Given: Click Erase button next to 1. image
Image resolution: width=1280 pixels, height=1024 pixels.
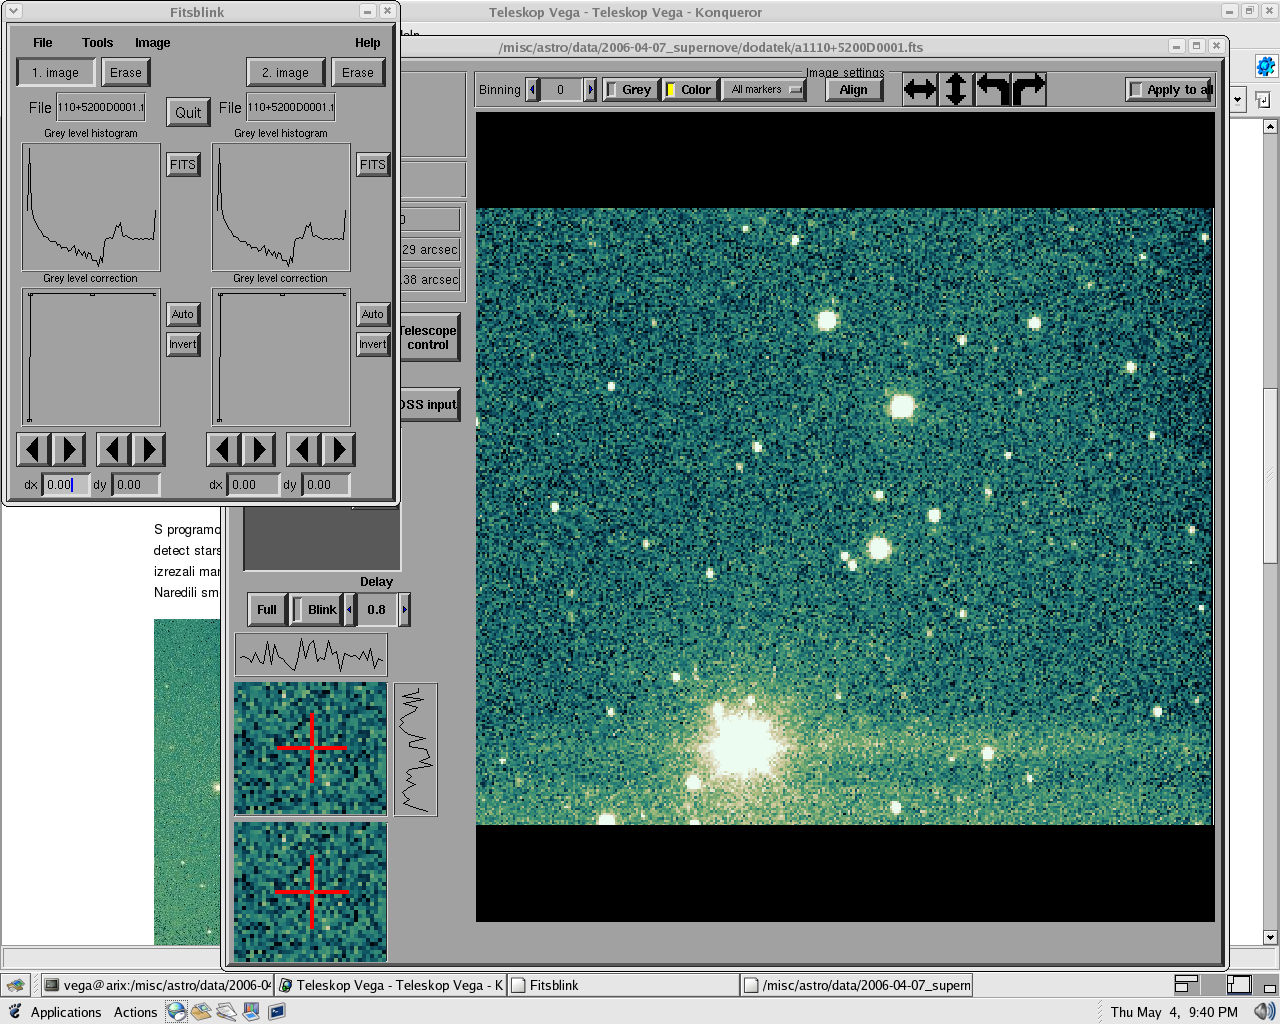Looking at the screenshot, I should [126, 72].
